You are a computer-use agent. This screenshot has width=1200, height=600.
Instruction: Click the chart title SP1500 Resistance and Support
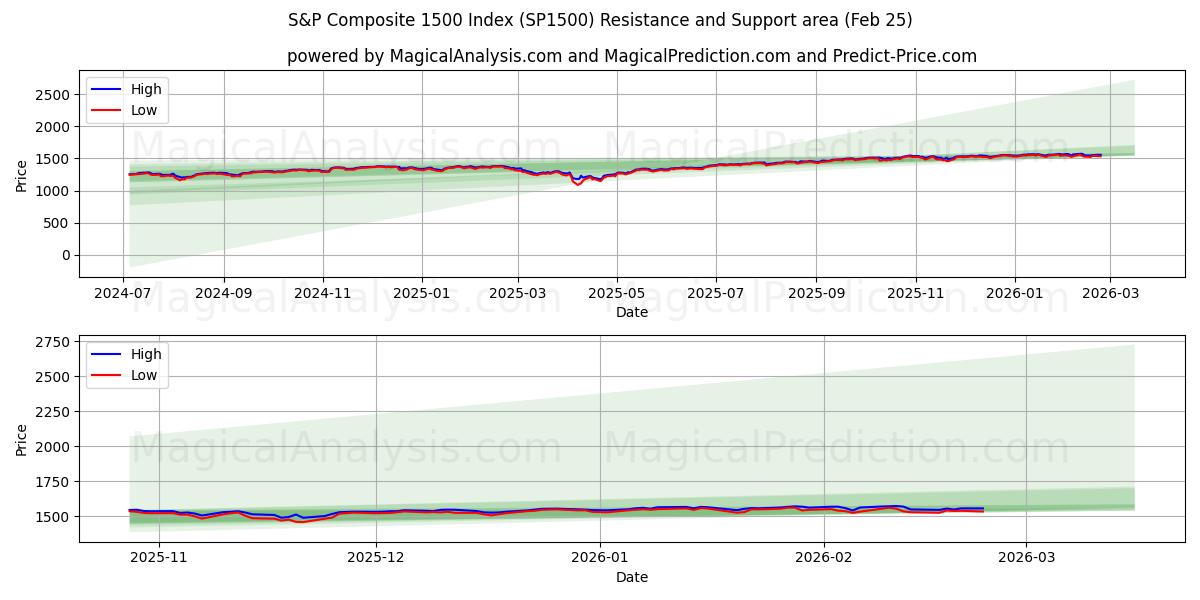[600, 19]
